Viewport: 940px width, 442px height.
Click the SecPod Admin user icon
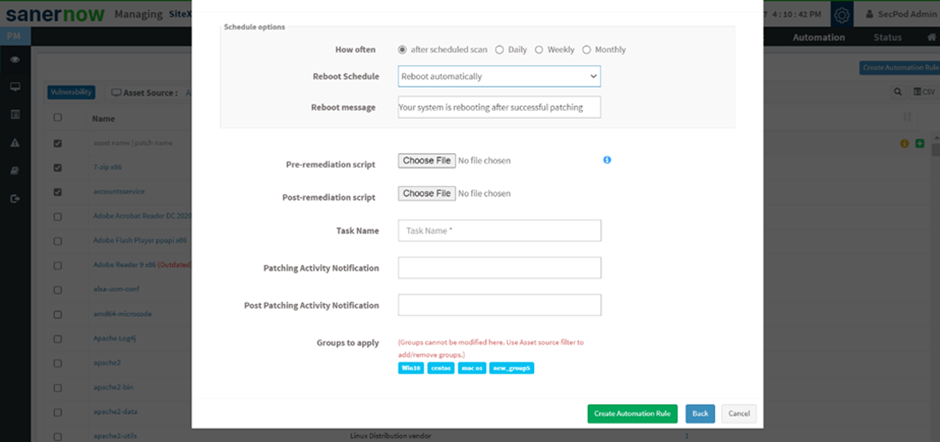[870, 14]
